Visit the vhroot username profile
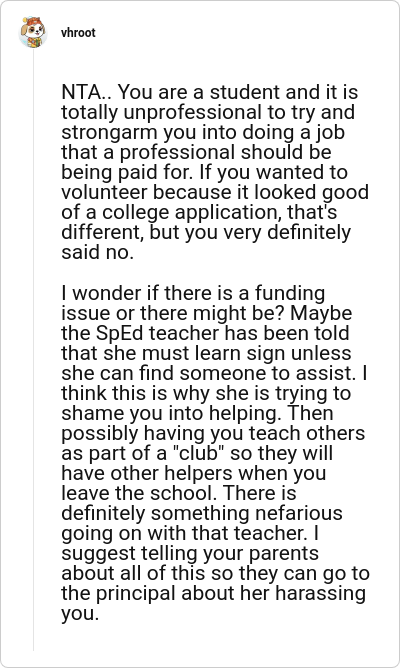This screenshot has height=668, width=400. pyautogui.click(x=78, y=33)
